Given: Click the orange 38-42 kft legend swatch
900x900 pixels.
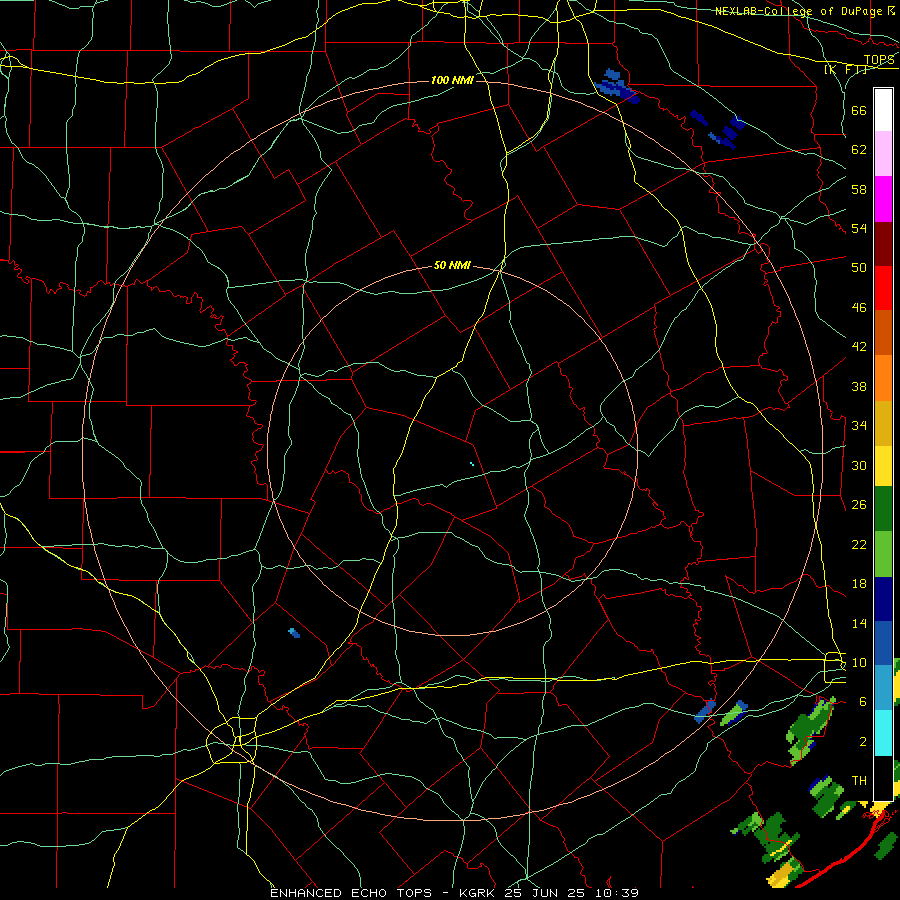Looking at the screenshot, I should pos(883,377).
